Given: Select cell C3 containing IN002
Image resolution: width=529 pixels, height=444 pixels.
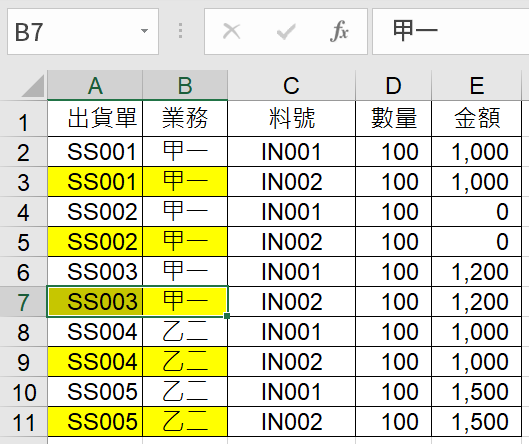Looking at the screenshot, I should [291, 182].
